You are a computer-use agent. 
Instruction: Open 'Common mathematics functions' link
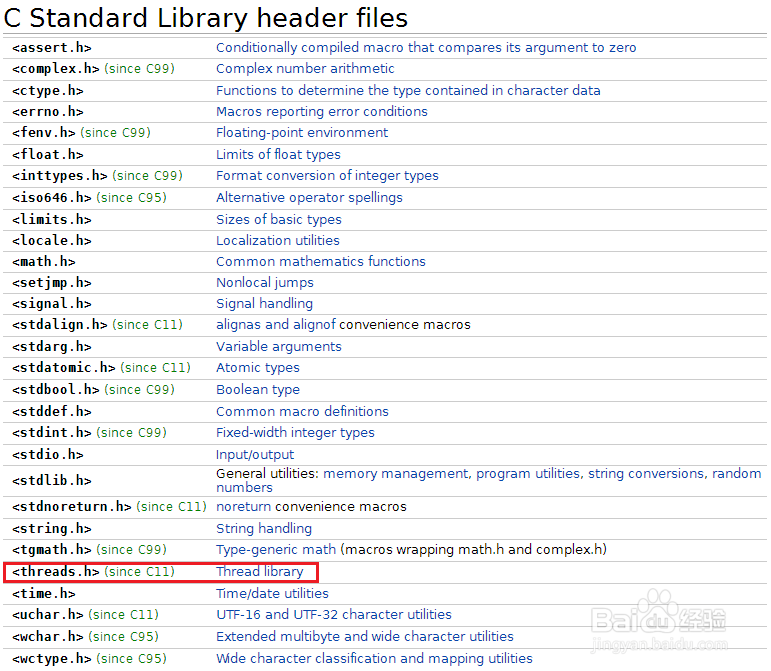tap(321, 262)
